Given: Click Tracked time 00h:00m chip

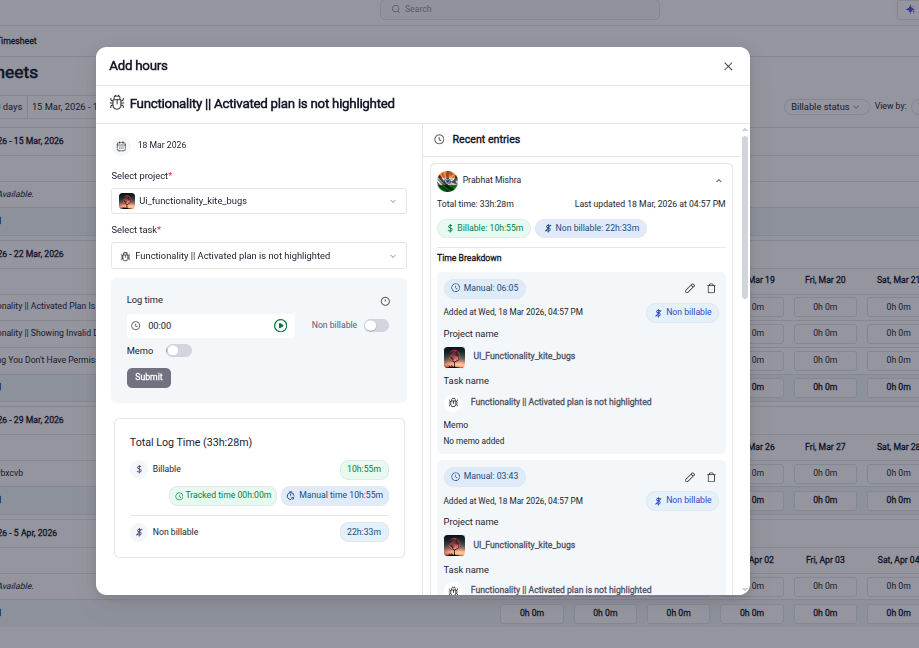Looking at the screenshot, I should click(x=223, y=496).
